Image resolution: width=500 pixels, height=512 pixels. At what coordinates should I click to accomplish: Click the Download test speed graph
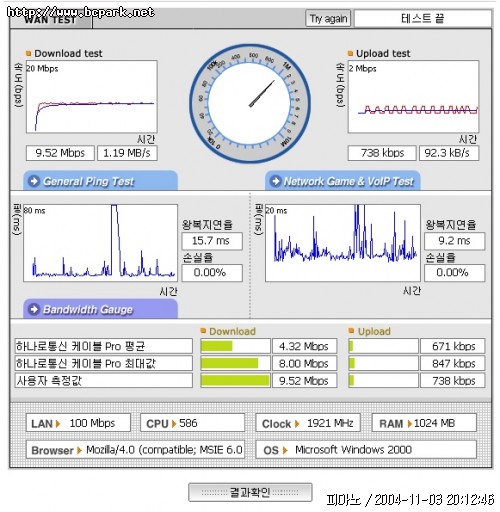tap(92, 97)
